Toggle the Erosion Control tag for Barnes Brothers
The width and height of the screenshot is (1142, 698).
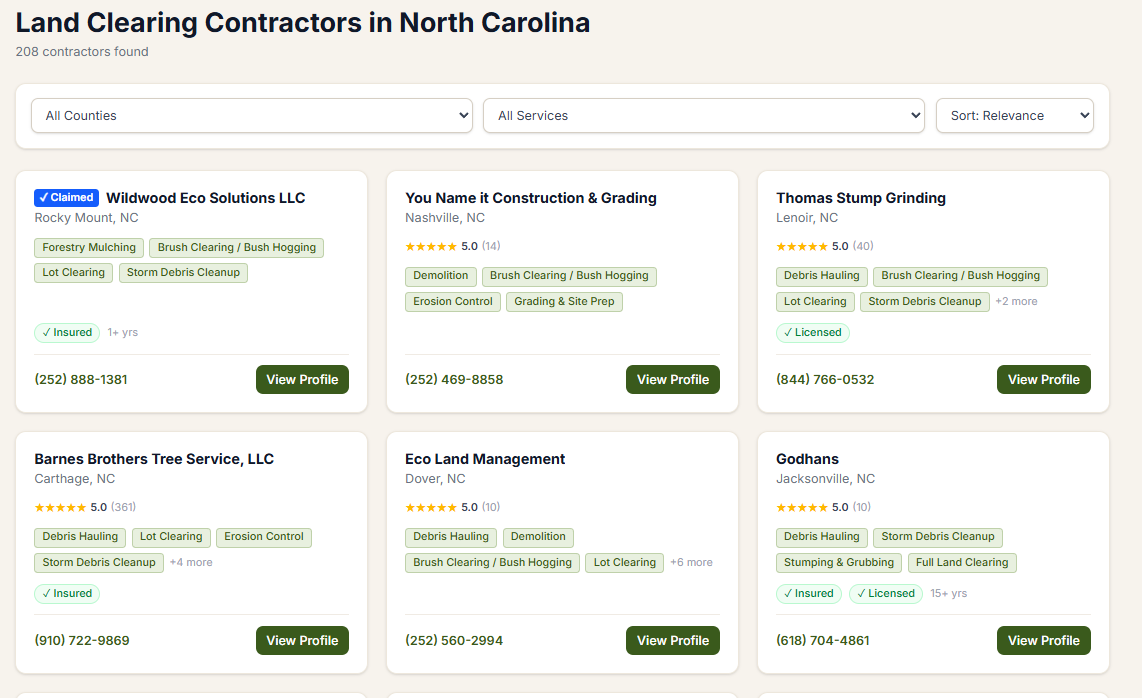[x=264, y=536]
